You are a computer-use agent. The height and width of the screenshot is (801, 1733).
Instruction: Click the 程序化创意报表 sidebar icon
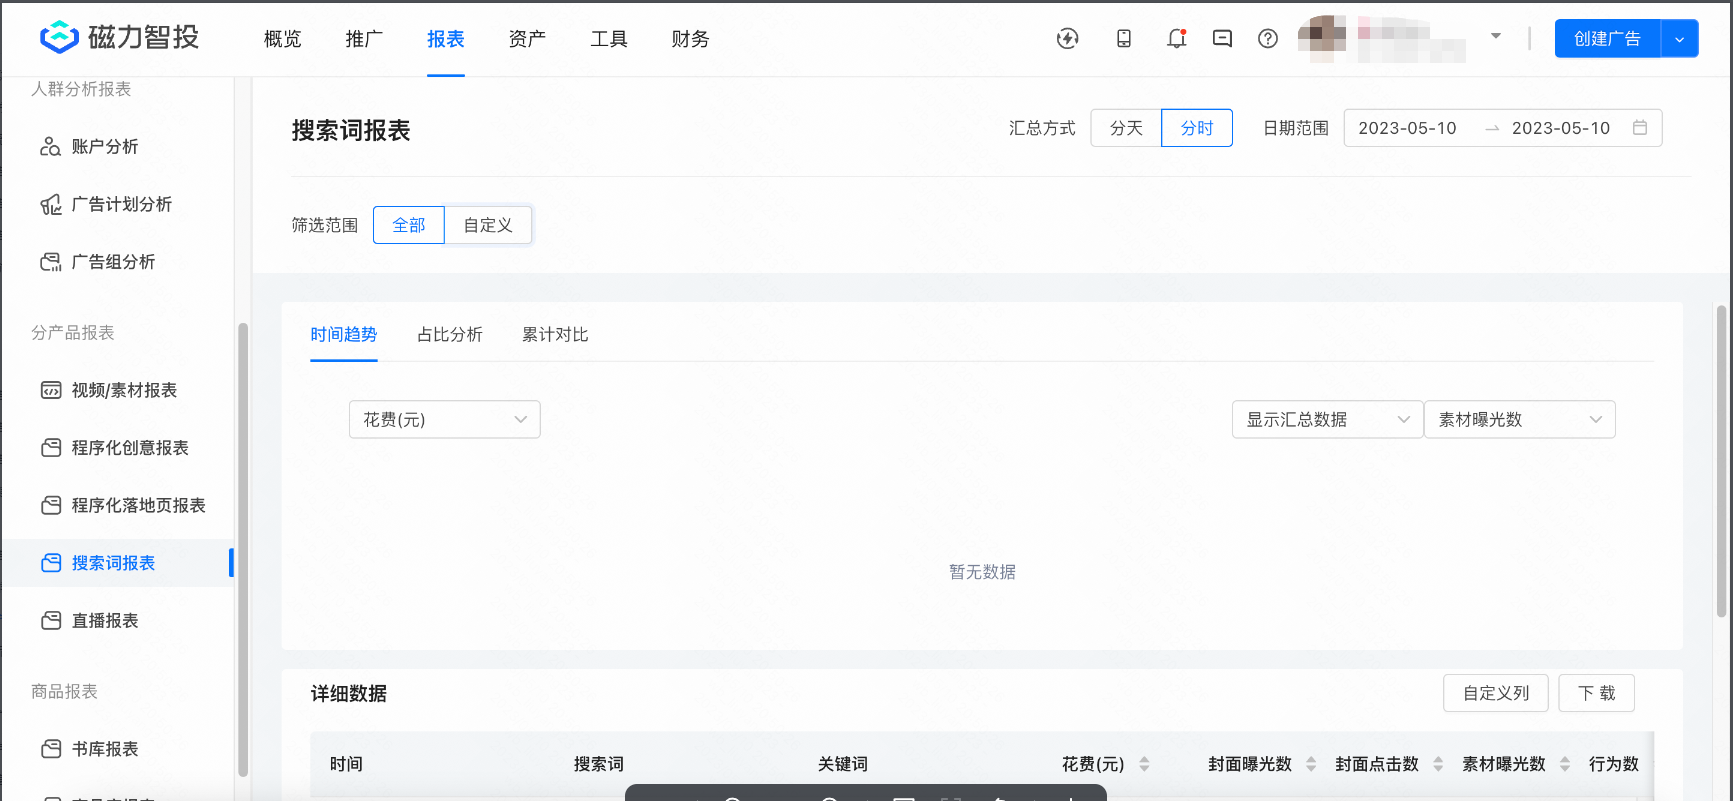pos(51,448)
